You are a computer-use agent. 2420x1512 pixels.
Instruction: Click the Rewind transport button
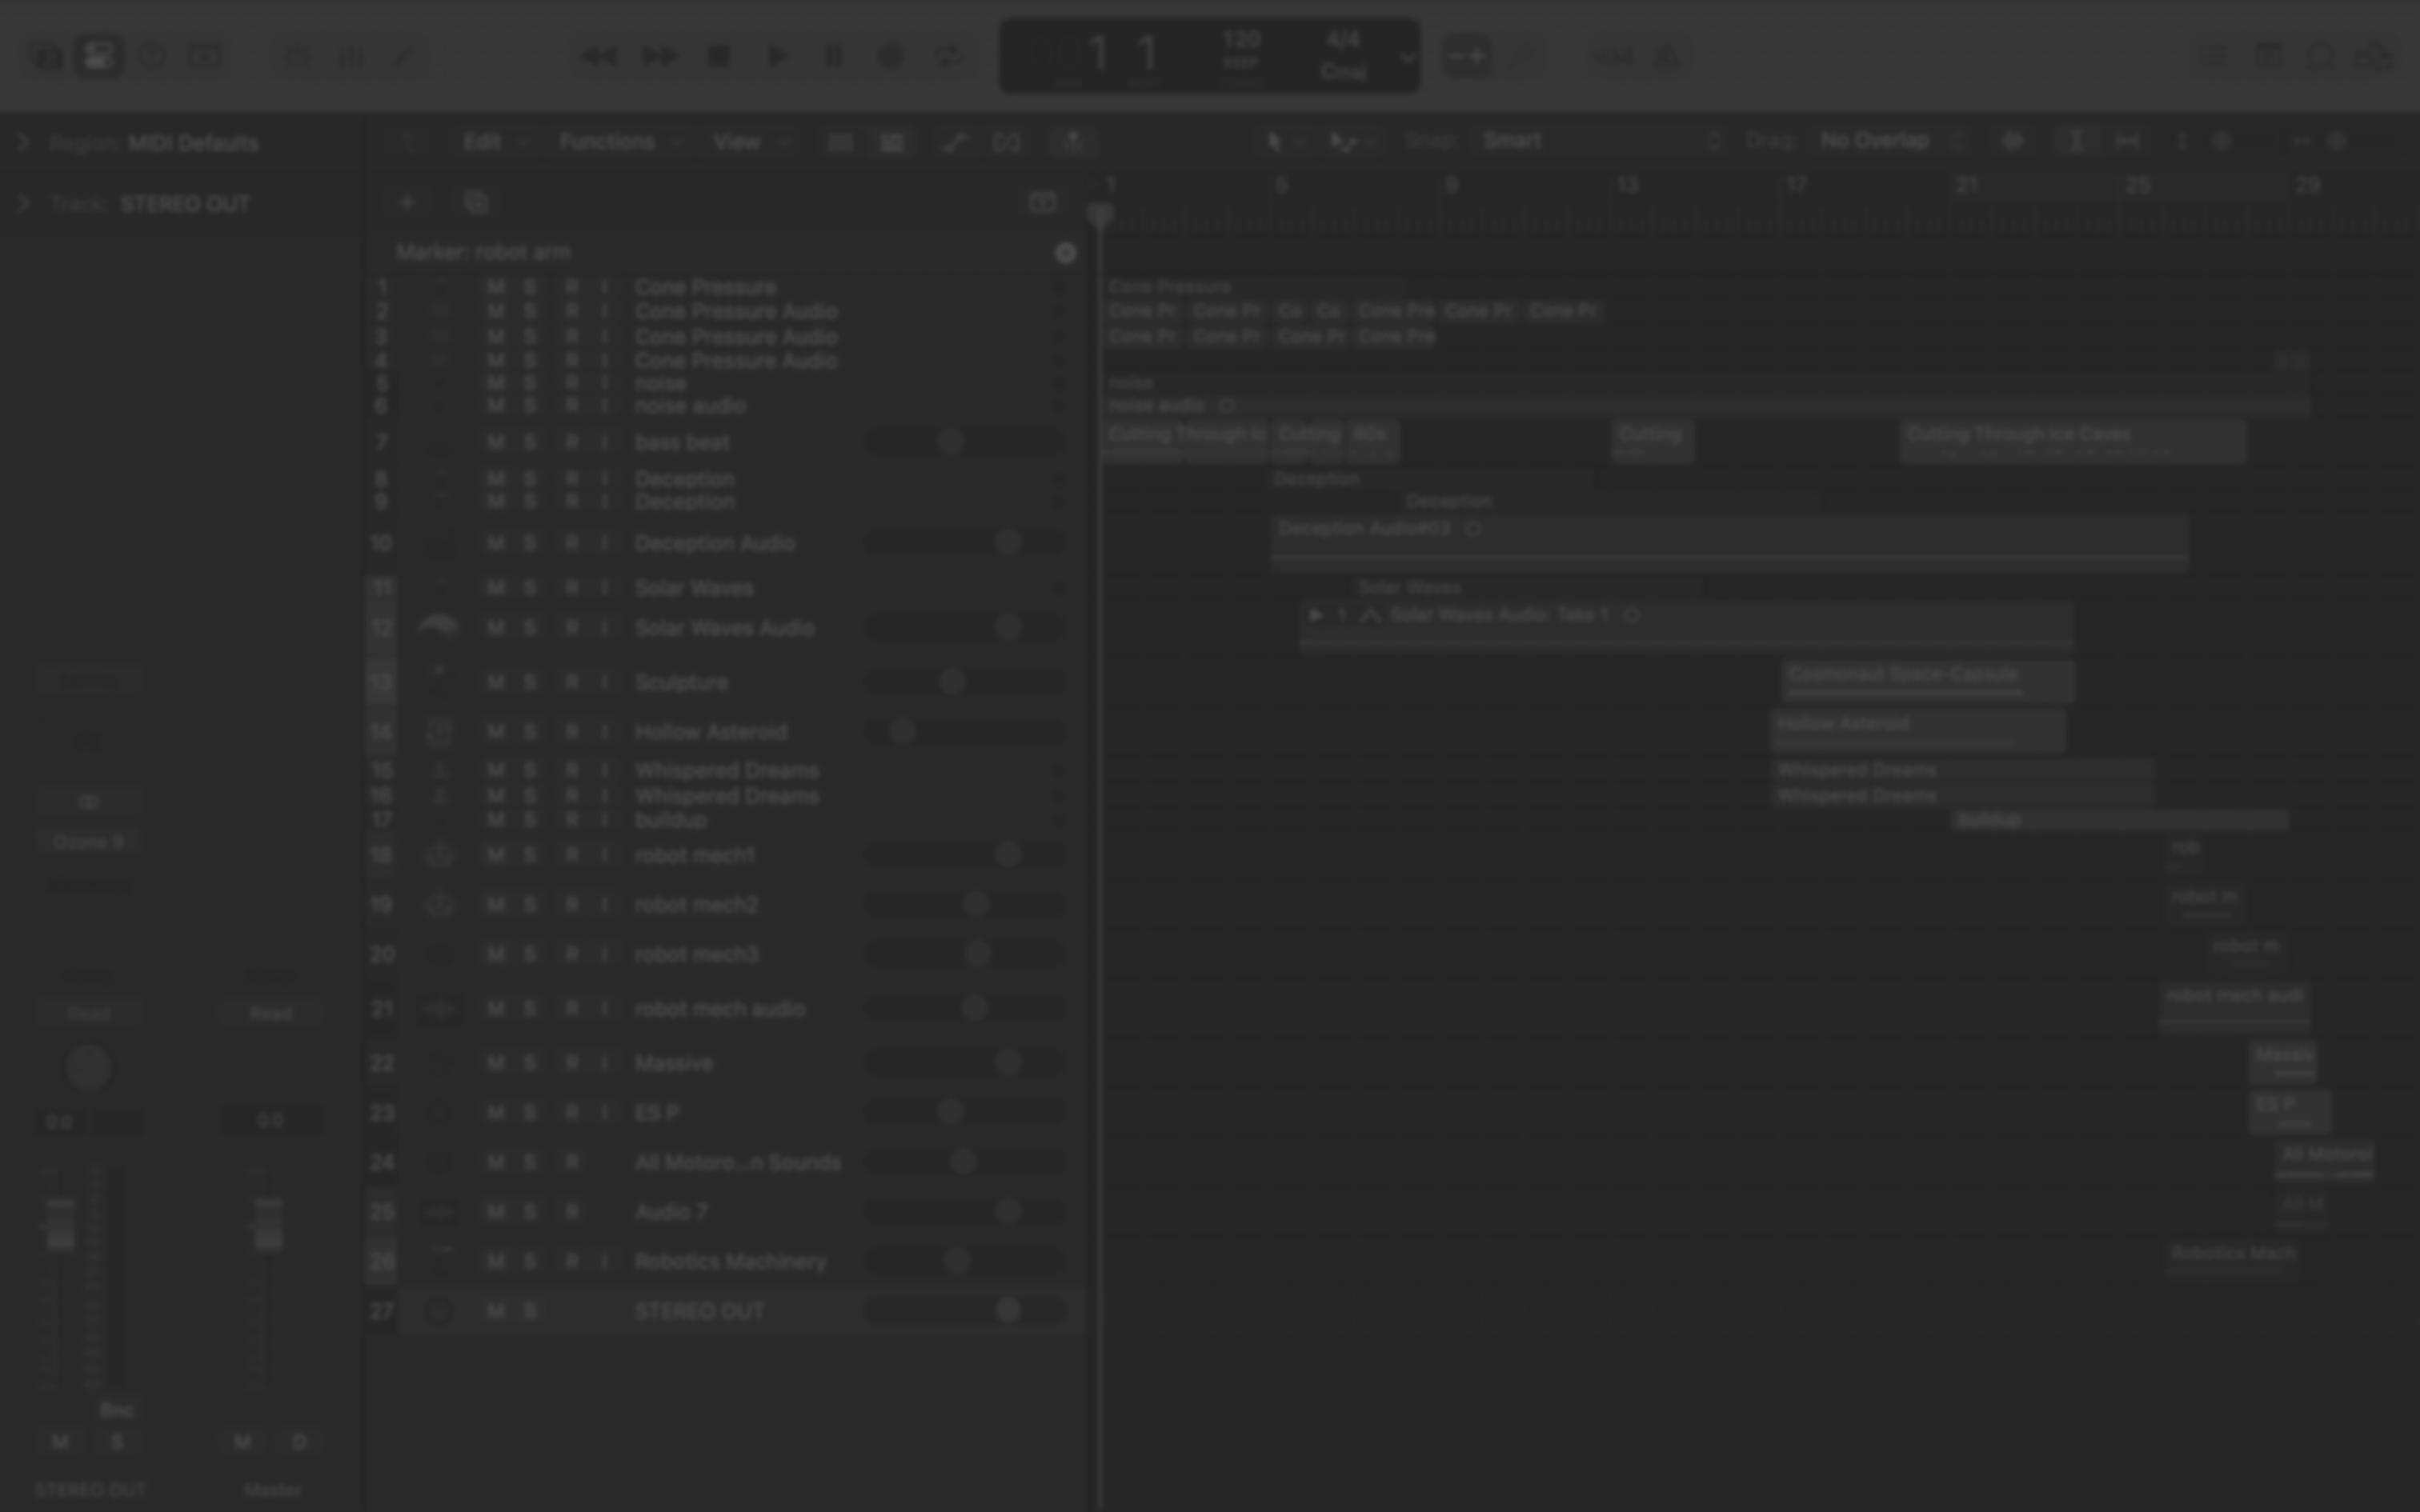pyautogui.click(x=598, y=57)
